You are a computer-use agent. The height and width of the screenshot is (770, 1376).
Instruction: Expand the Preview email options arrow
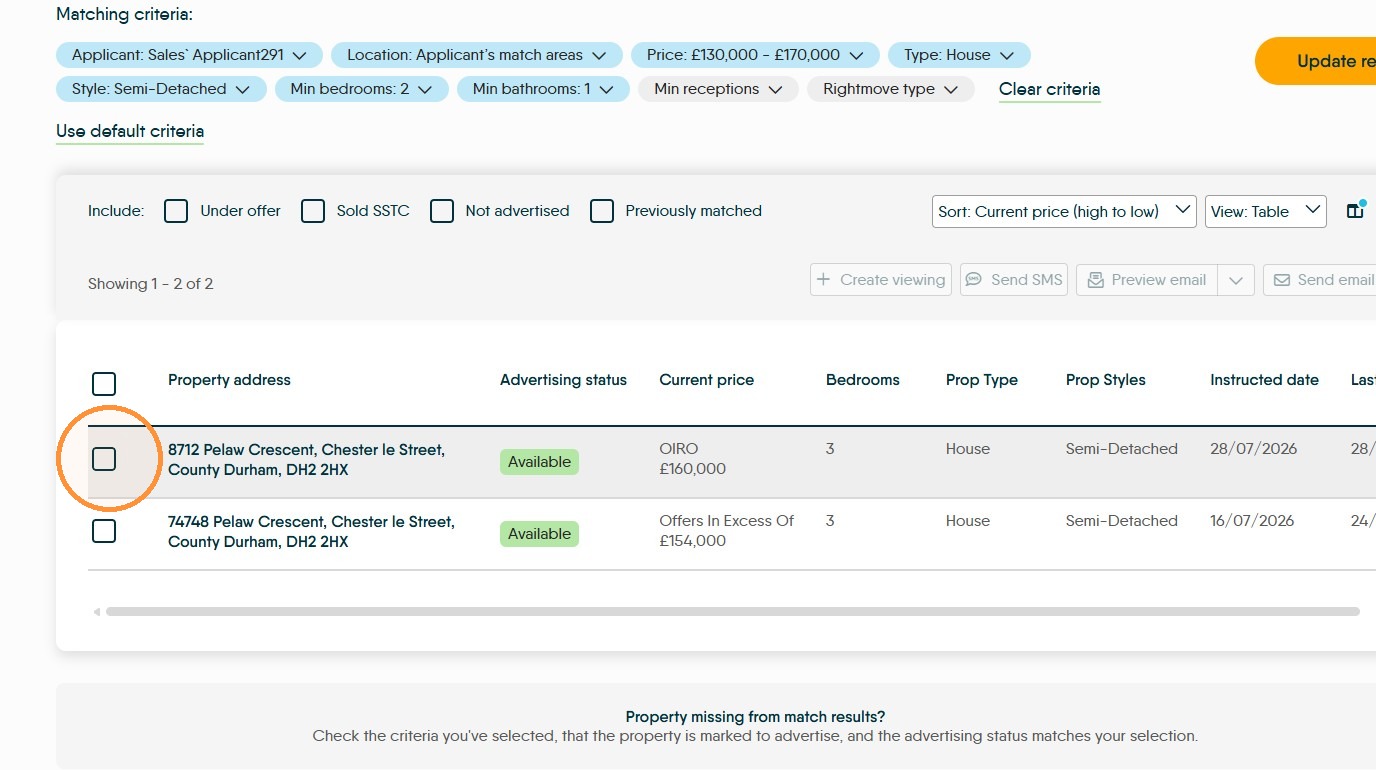[x=1236, y=280]
